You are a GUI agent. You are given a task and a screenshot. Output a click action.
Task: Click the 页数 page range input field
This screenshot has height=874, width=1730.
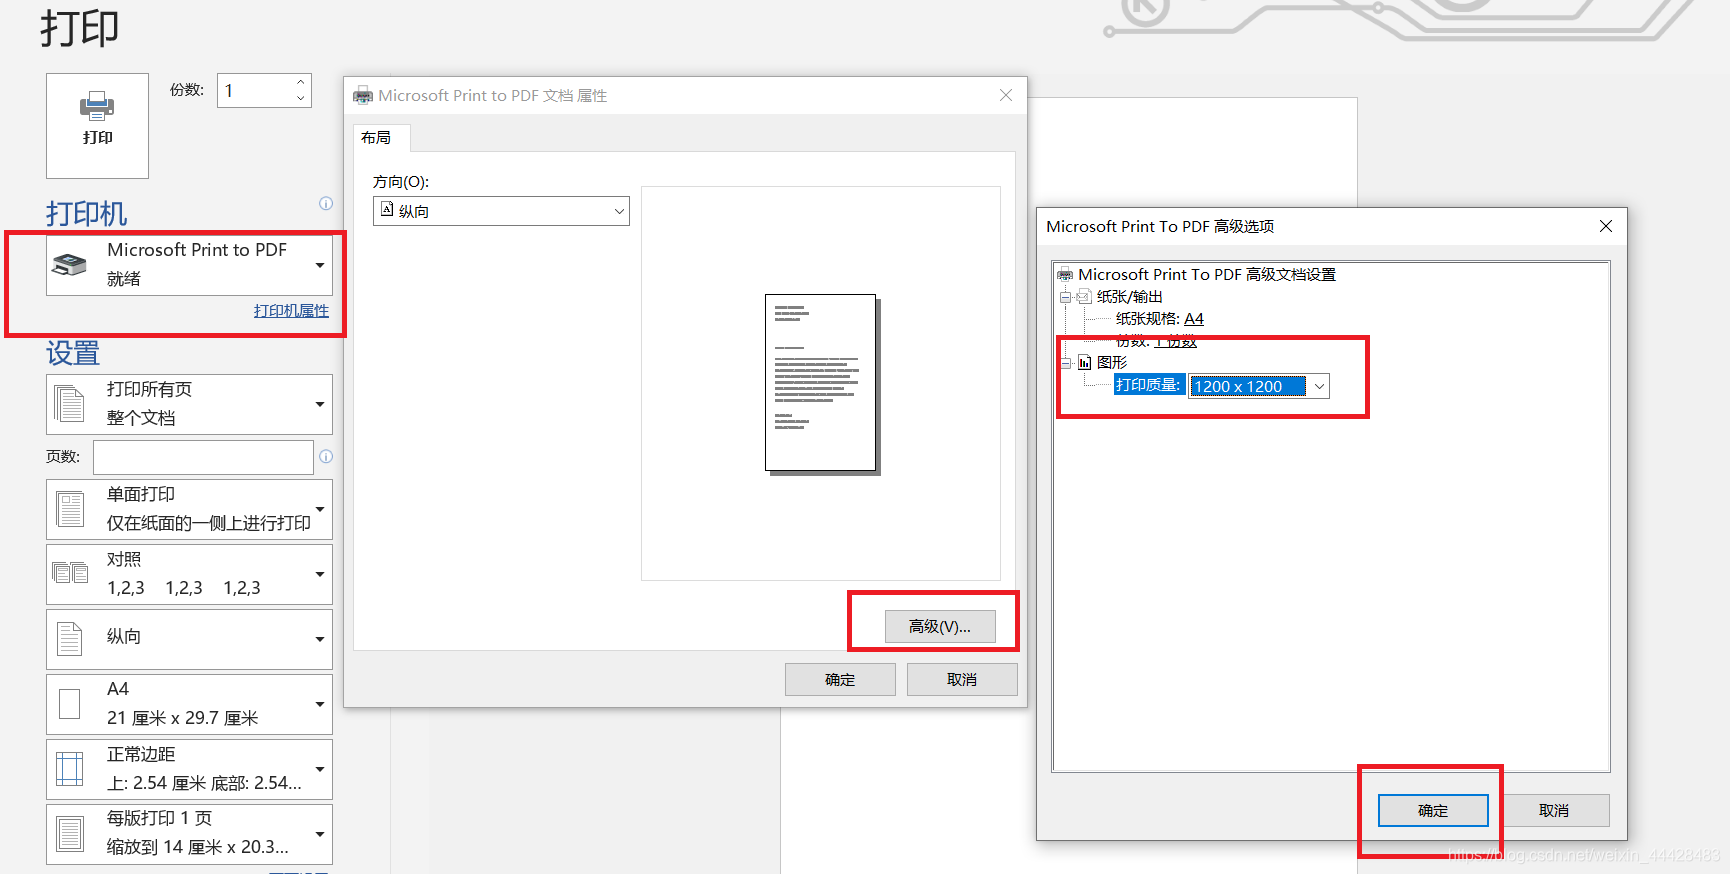203,457
